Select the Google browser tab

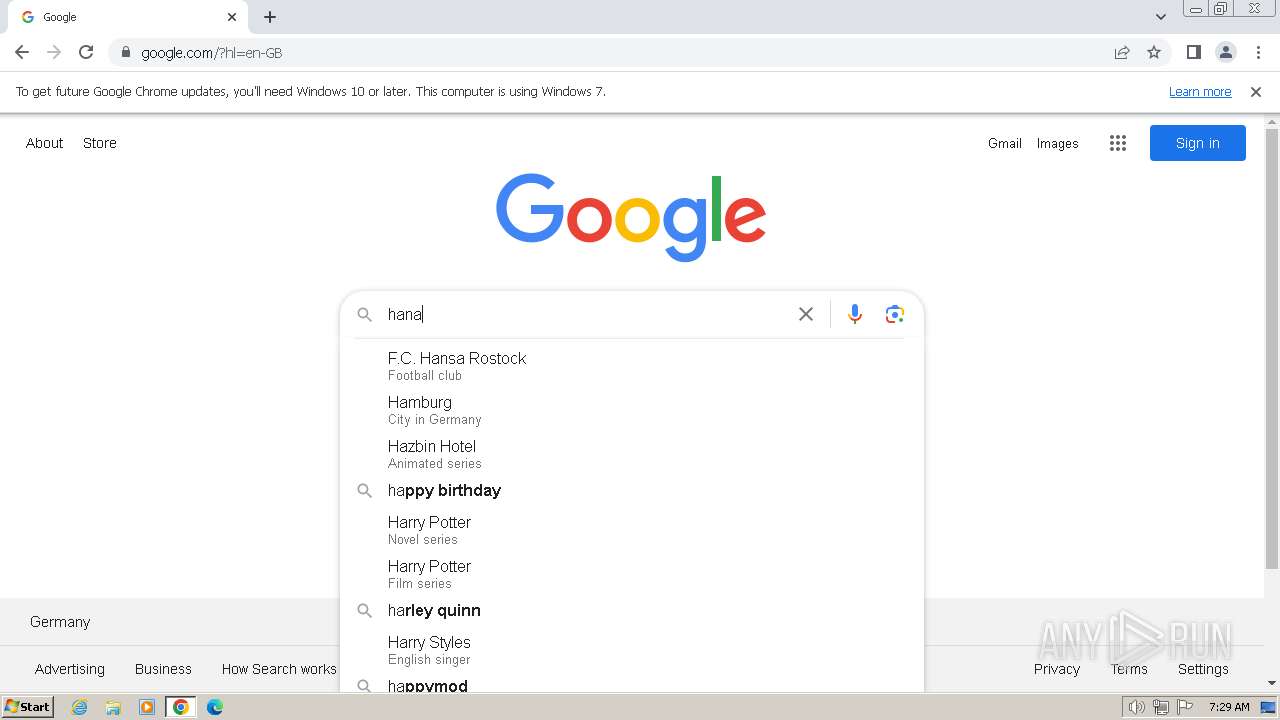tap(128, 17)
